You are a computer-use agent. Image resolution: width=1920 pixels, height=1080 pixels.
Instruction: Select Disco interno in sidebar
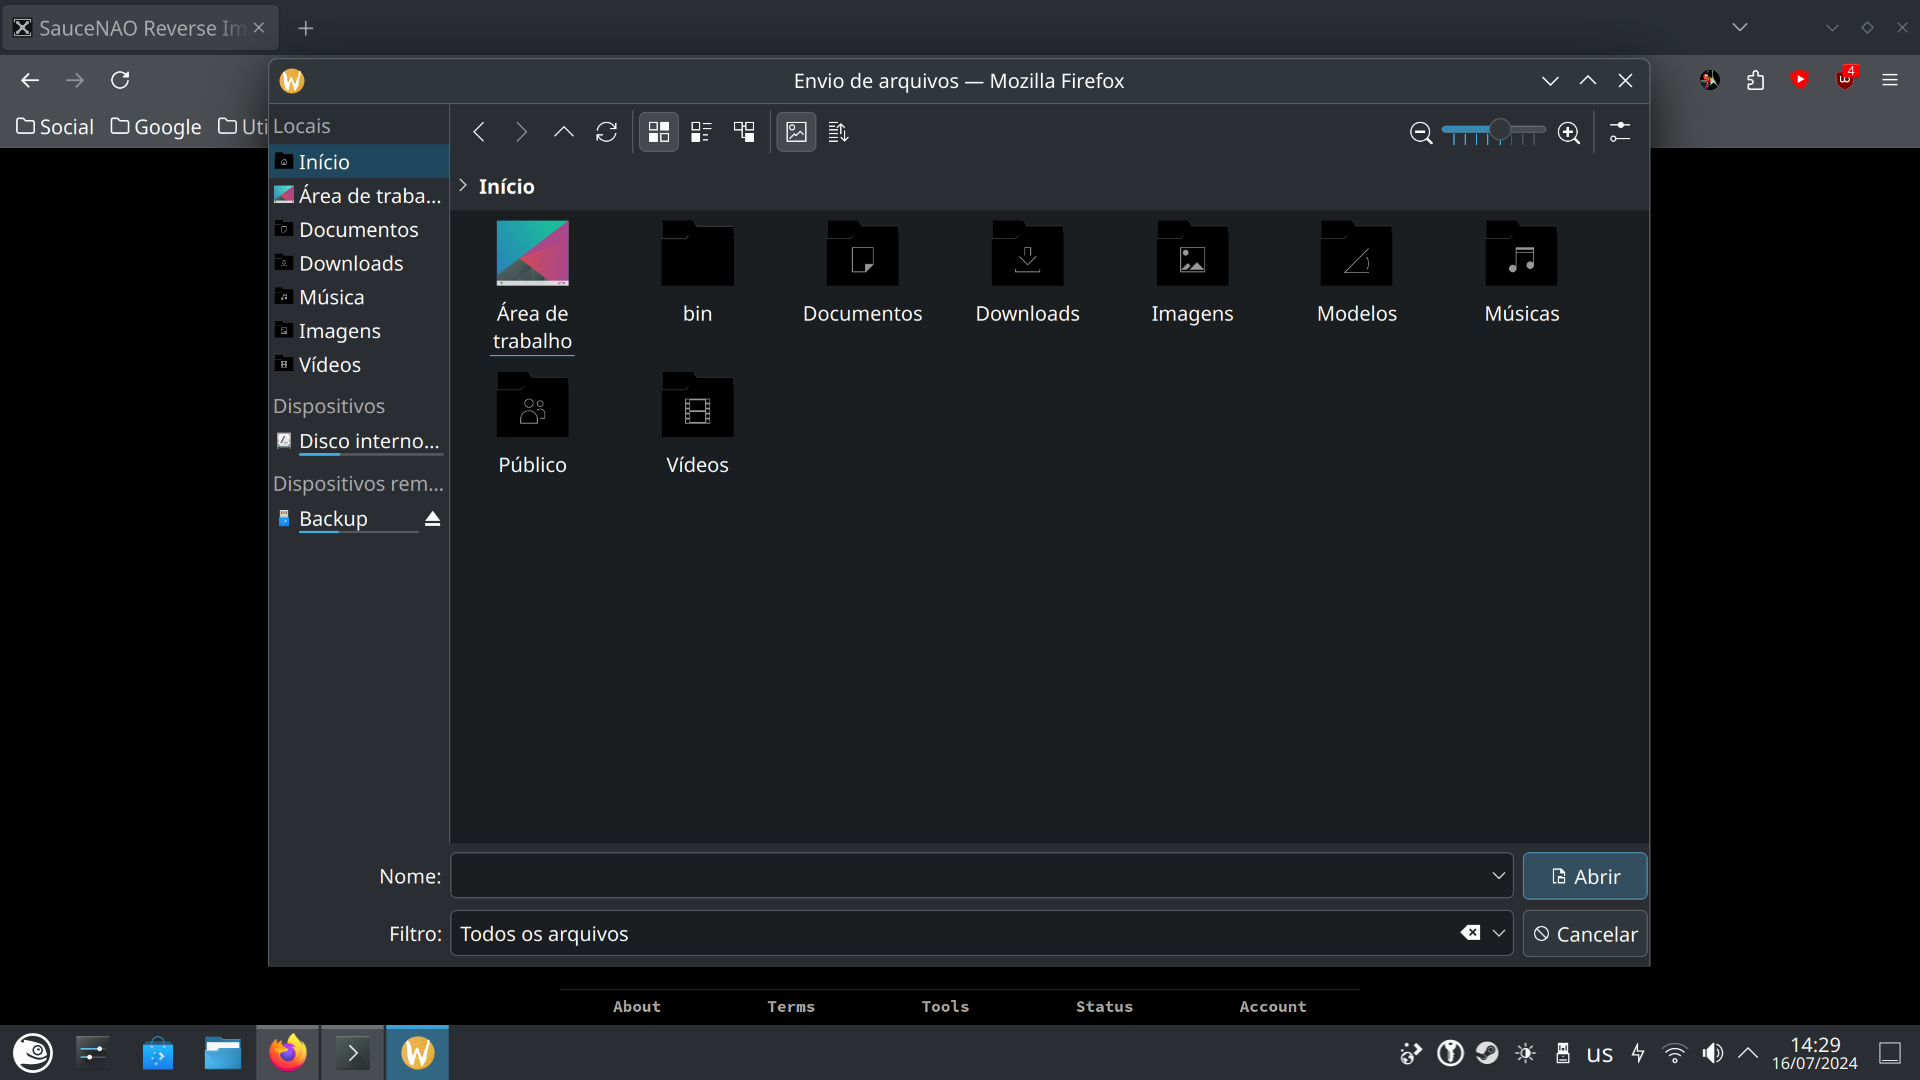coord(368,441)
